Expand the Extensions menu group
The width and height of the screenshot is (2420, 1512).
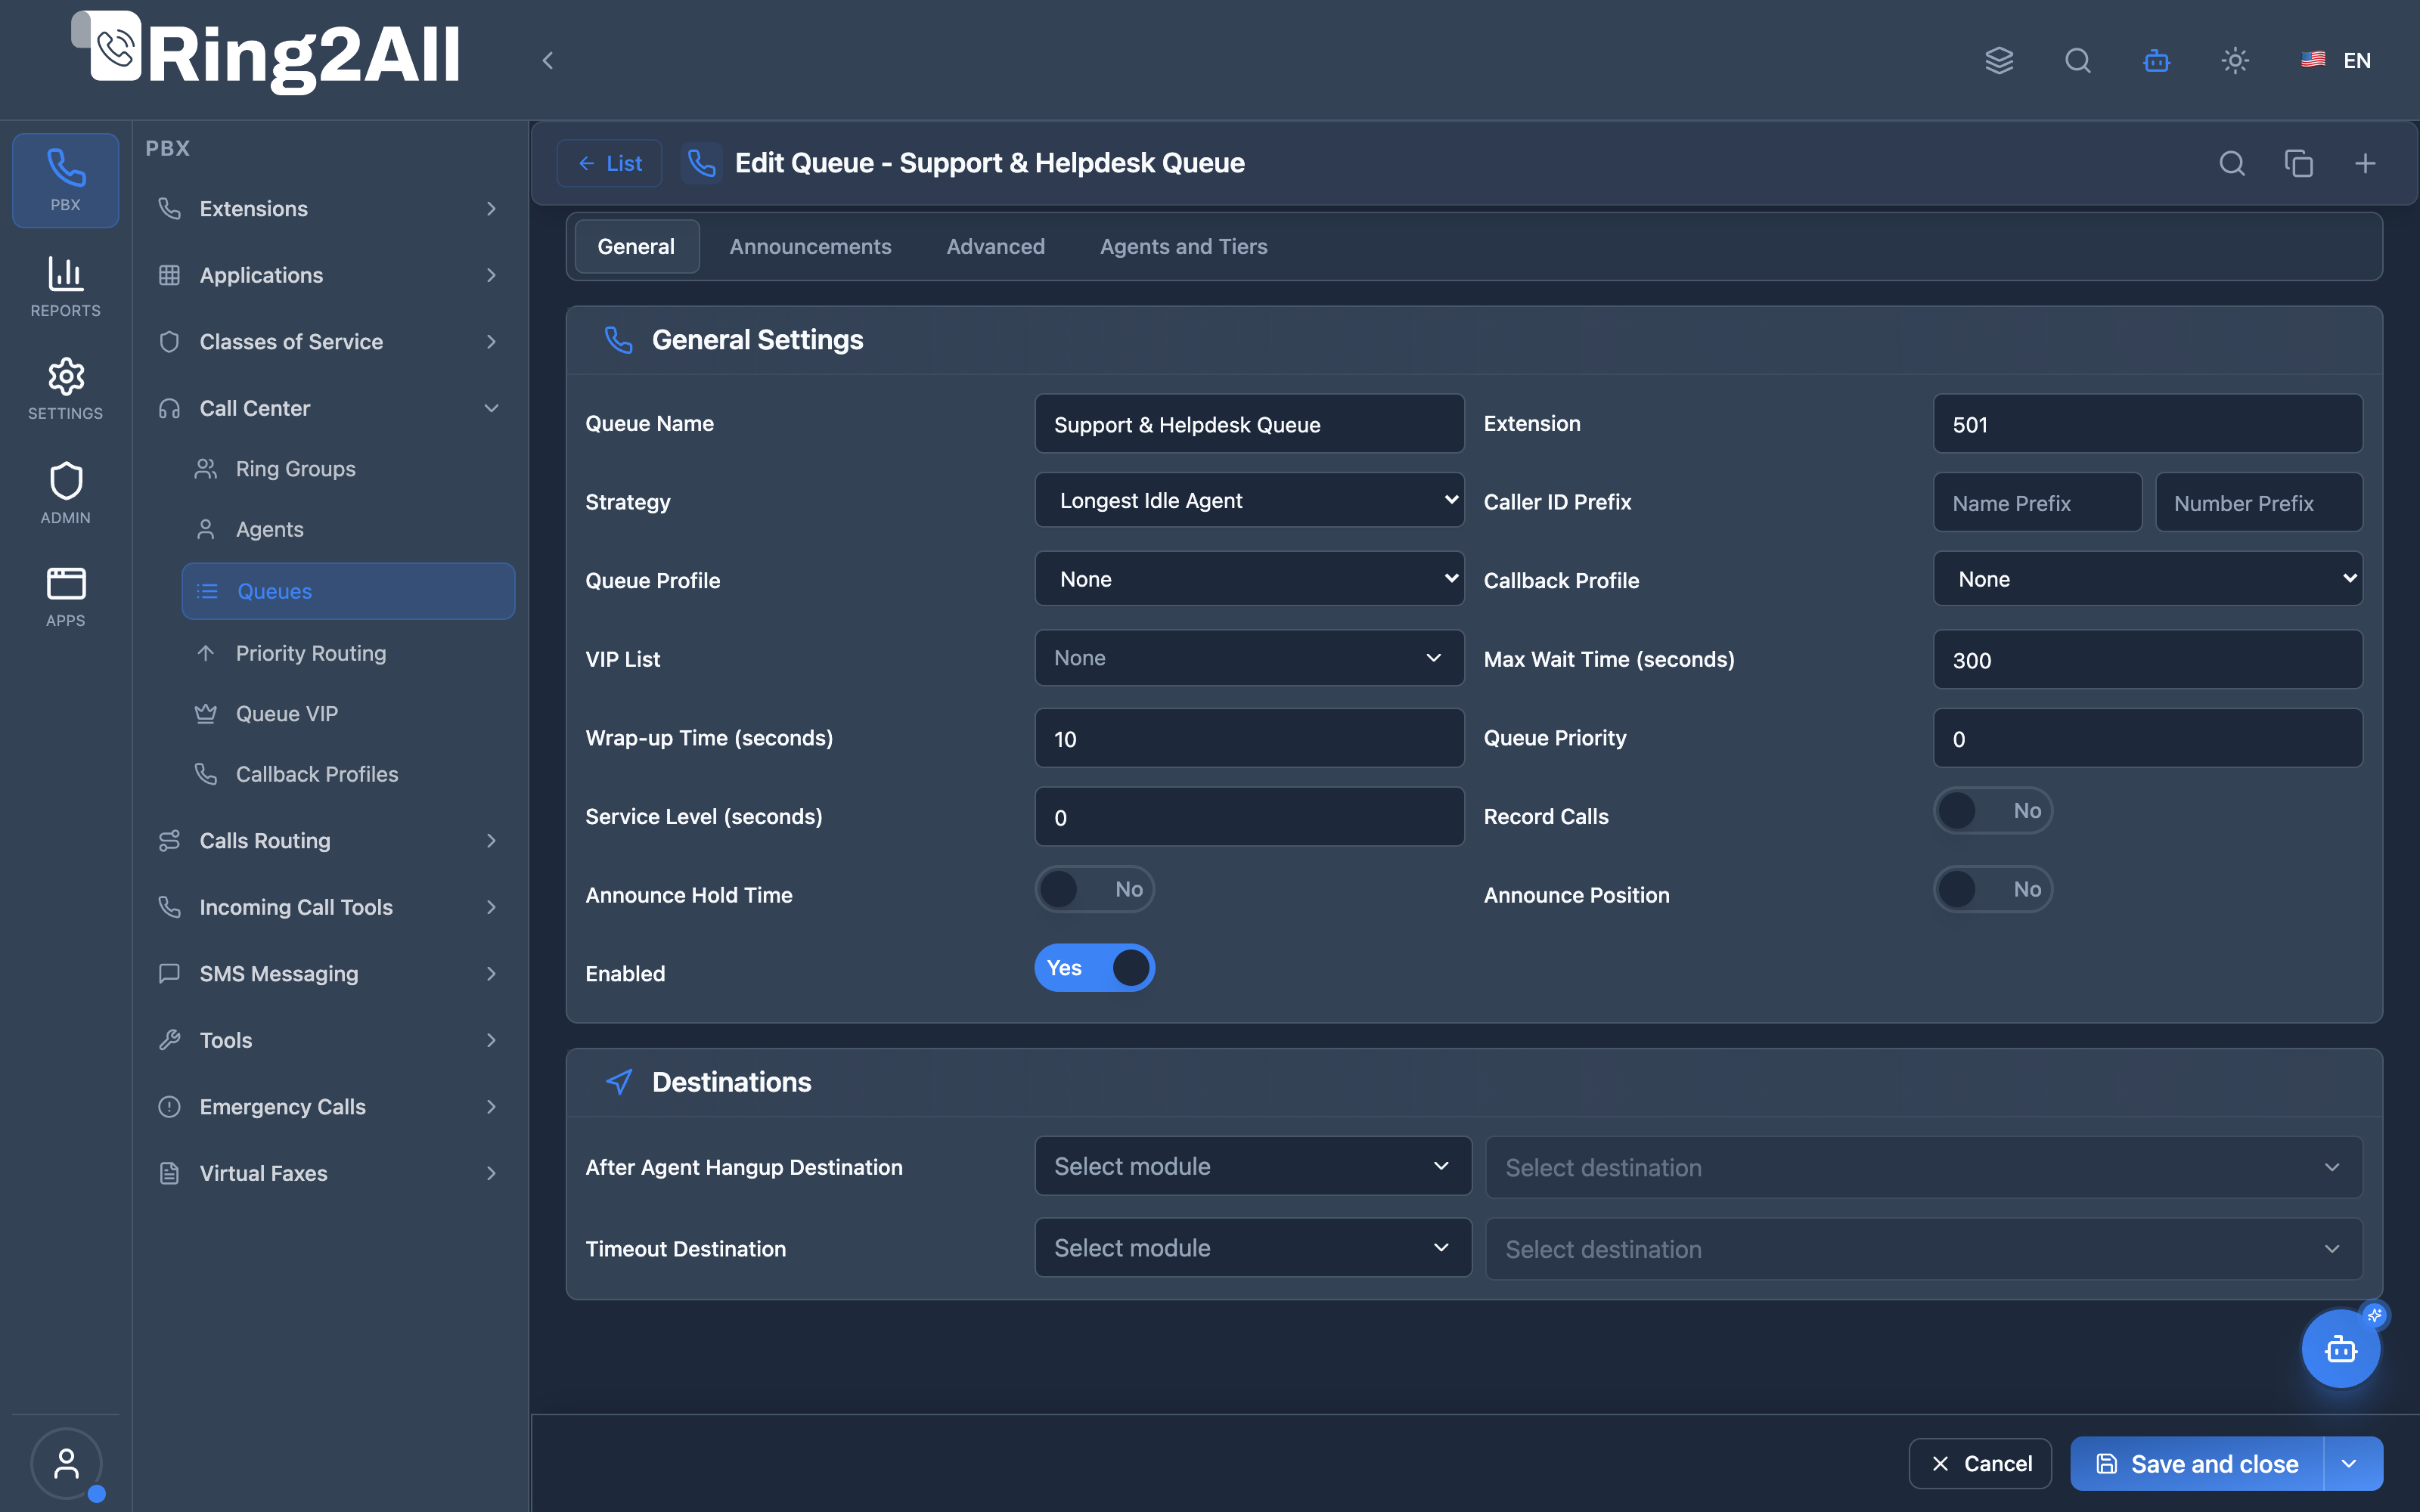[x=330, y=208]
